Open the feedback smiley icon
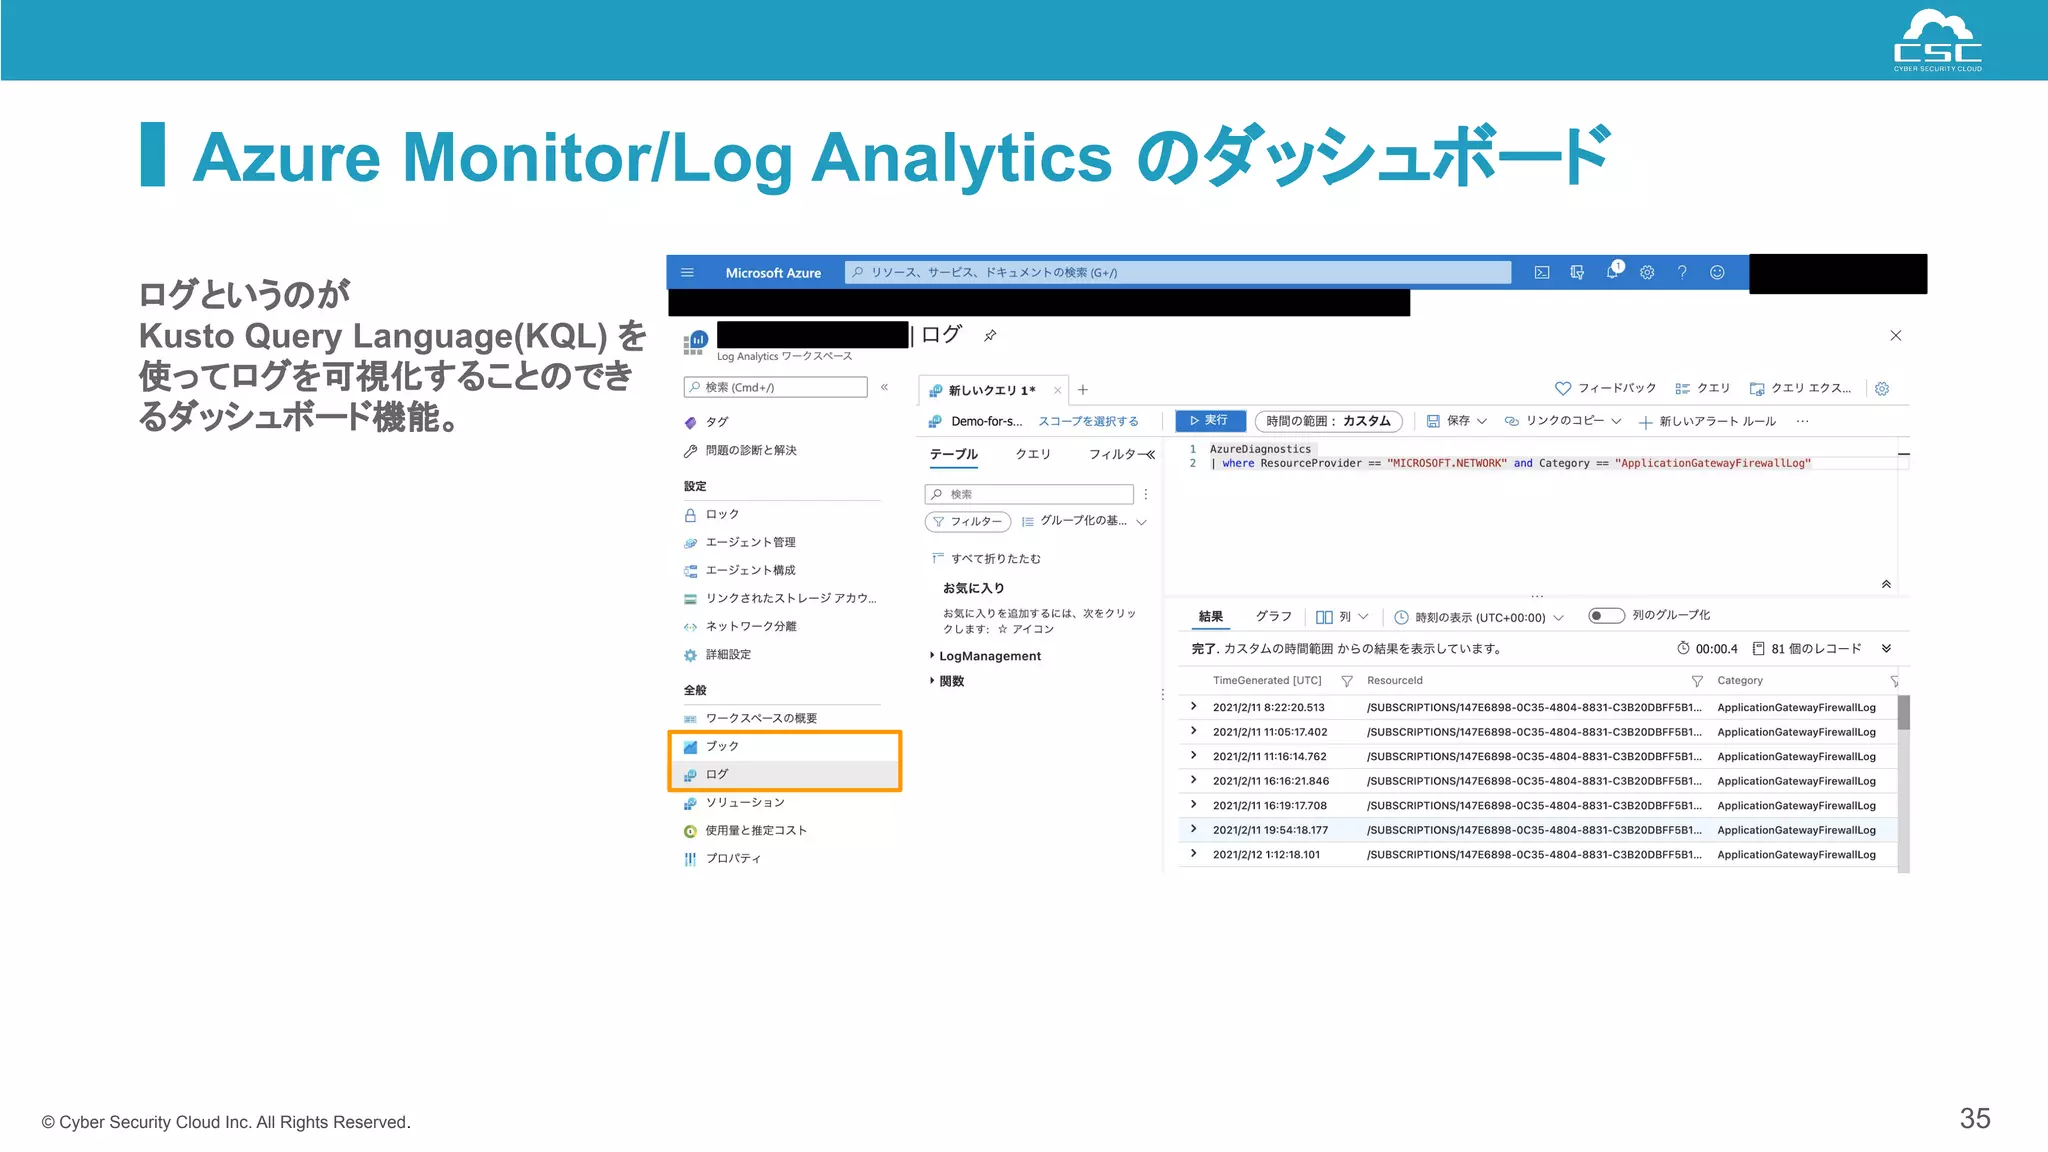This screenshot has width=2048, height=1152. [1717, 272]
